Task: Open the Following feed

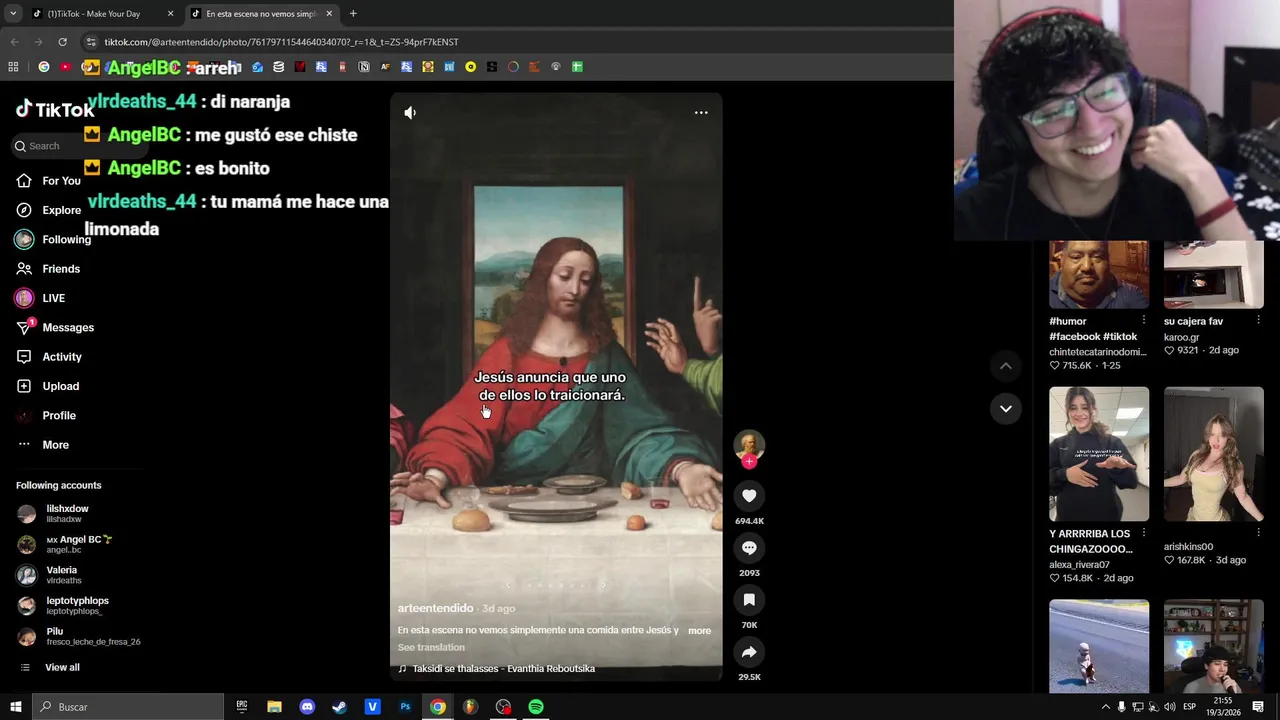Action: pyautogui.click(x=53, y=240)
